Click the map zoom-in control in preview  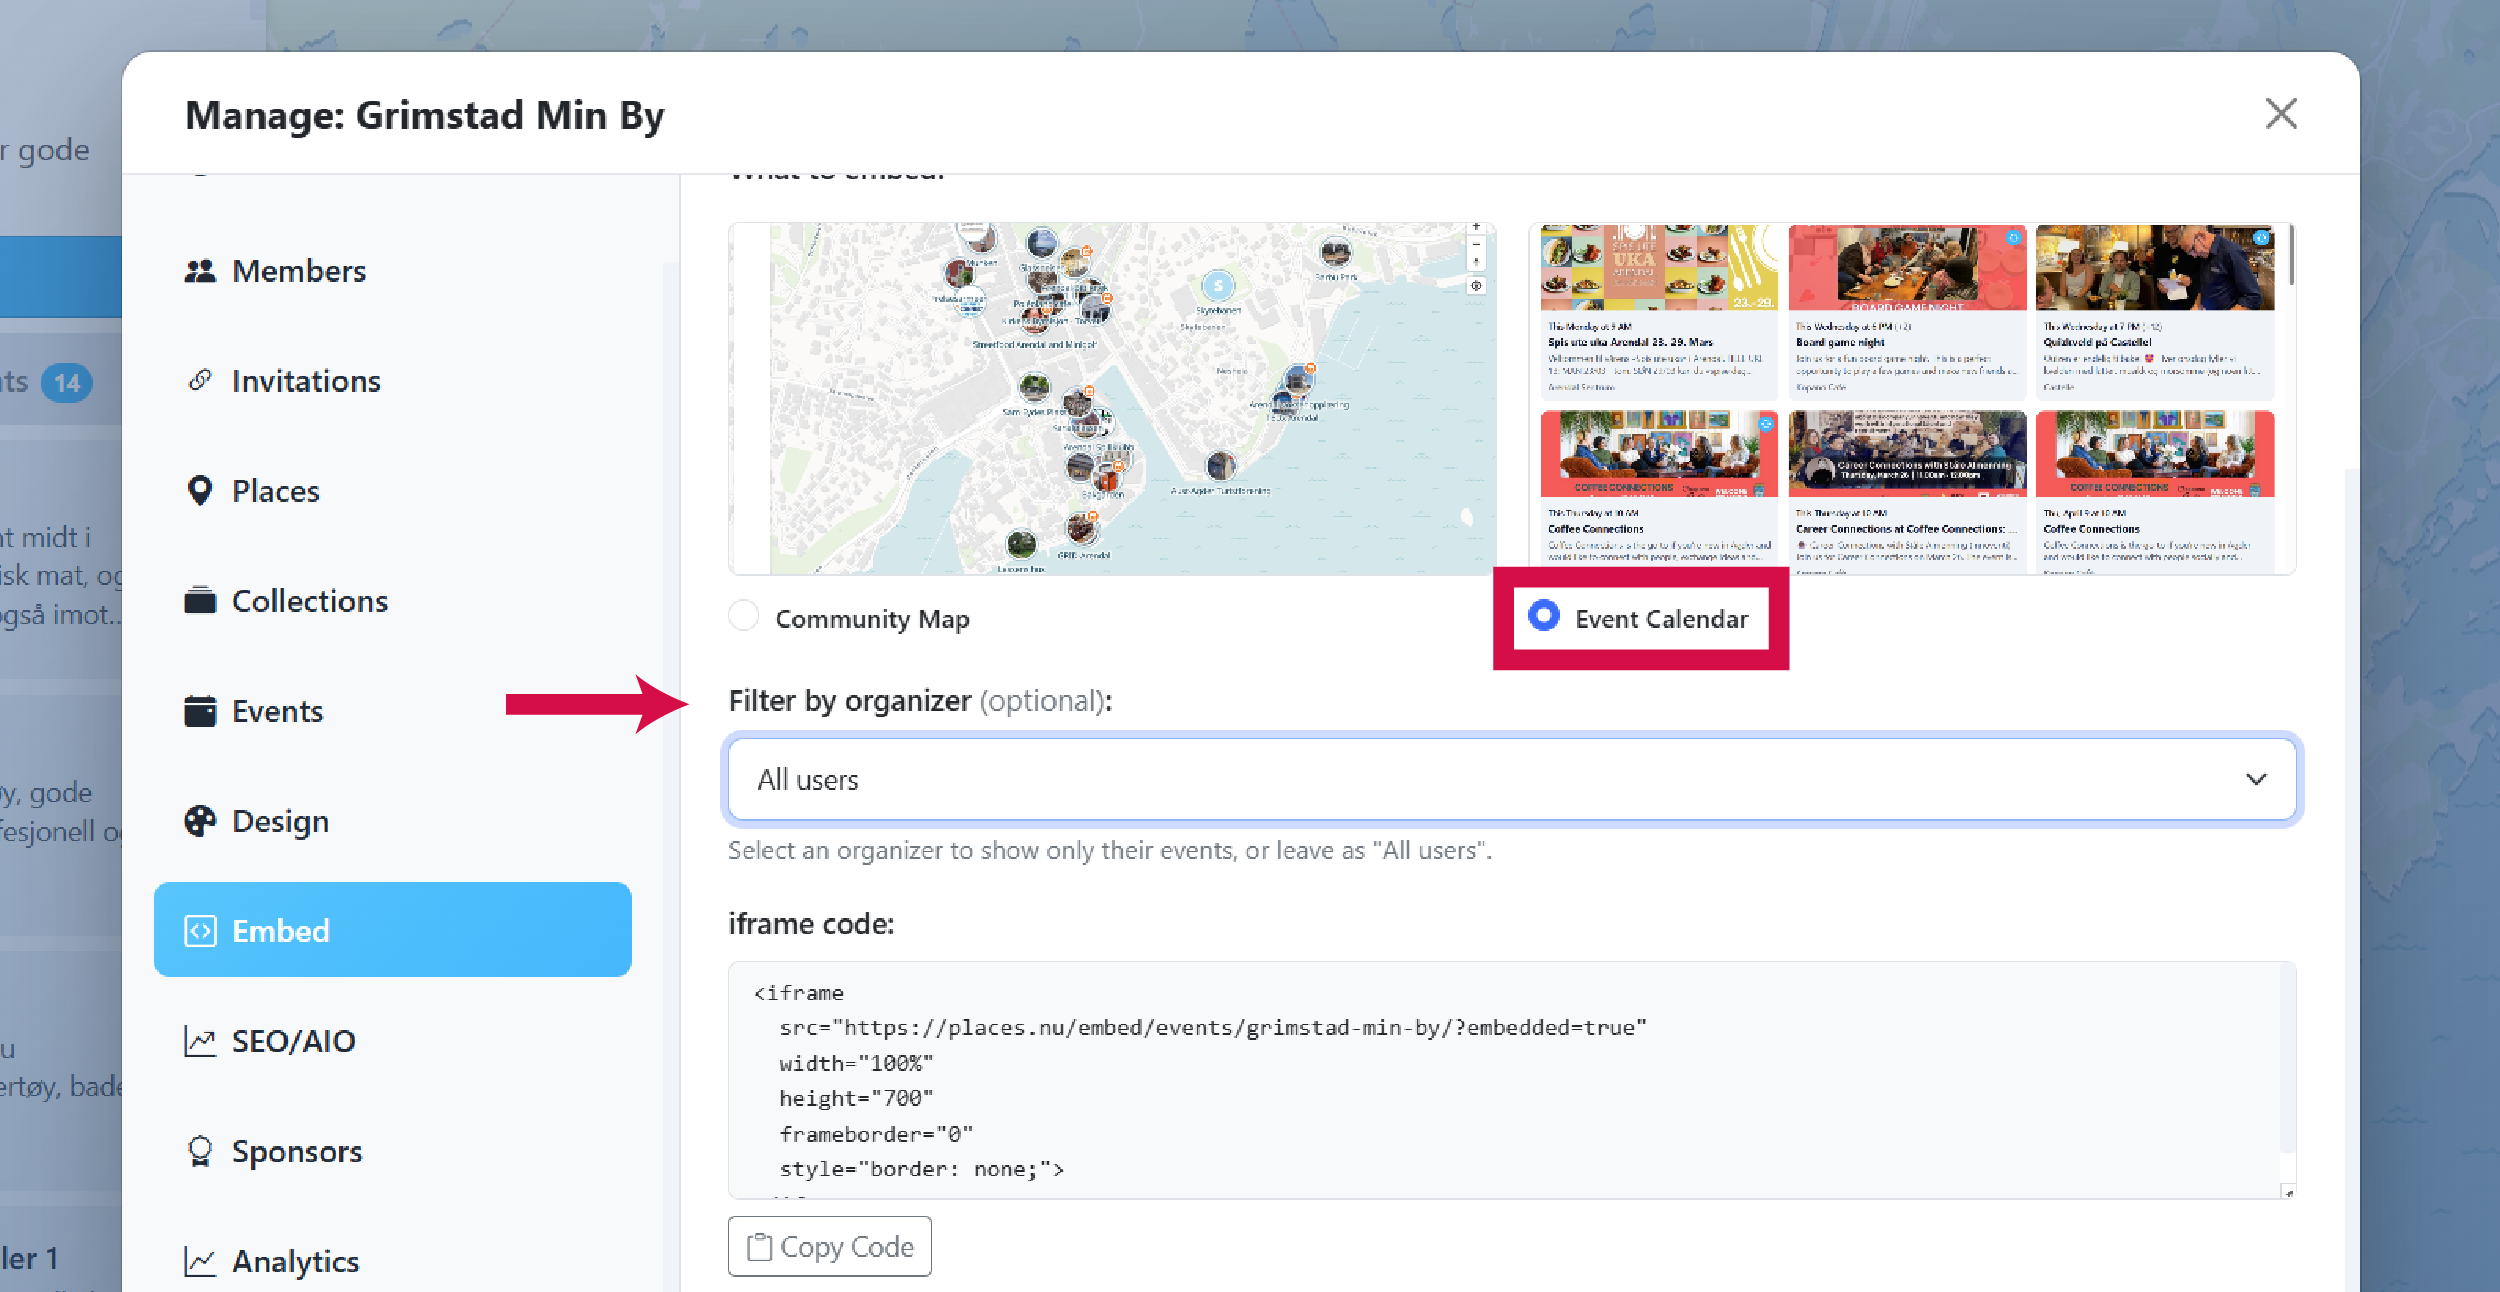1476,228
